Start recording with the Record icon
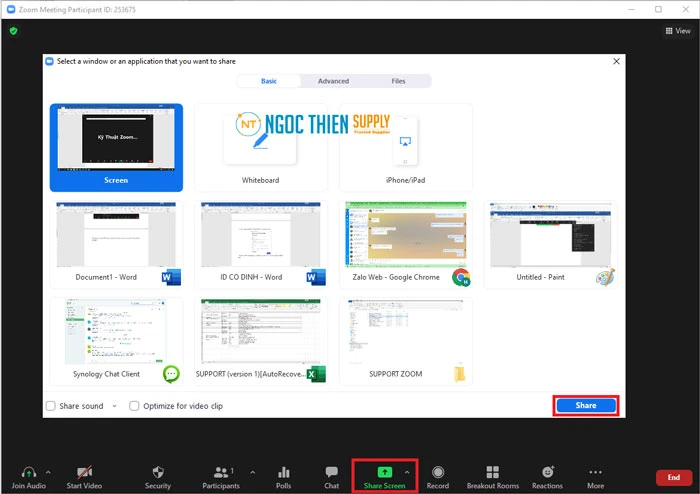This screenshot has height=494, width=700. point(438,472)
